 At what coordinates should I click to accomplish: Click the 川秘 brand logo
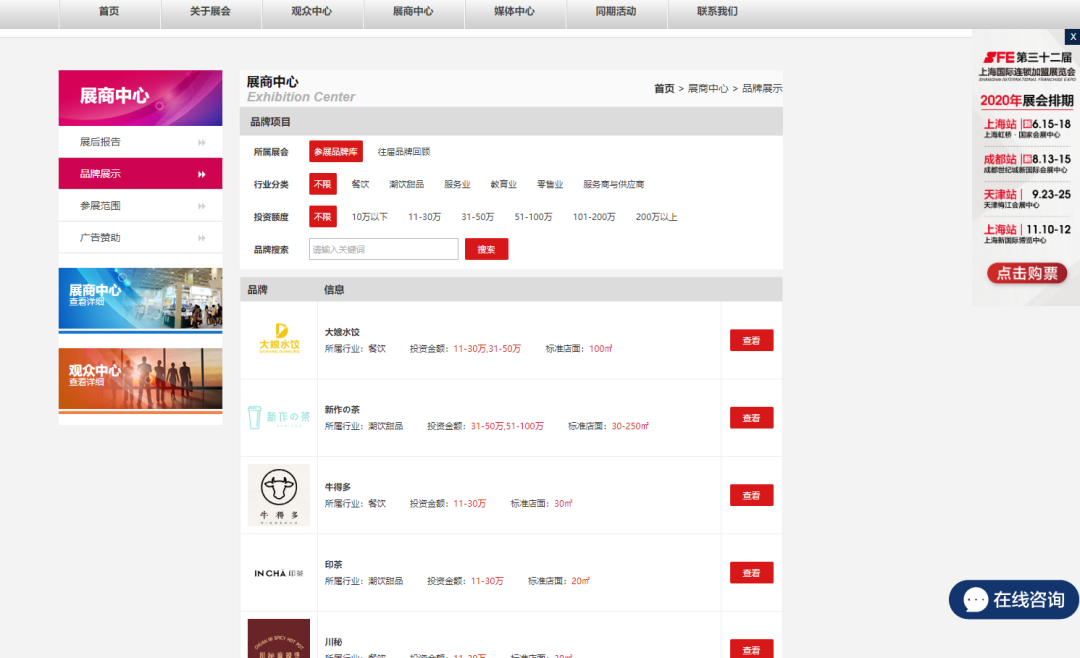coord(279,638)
